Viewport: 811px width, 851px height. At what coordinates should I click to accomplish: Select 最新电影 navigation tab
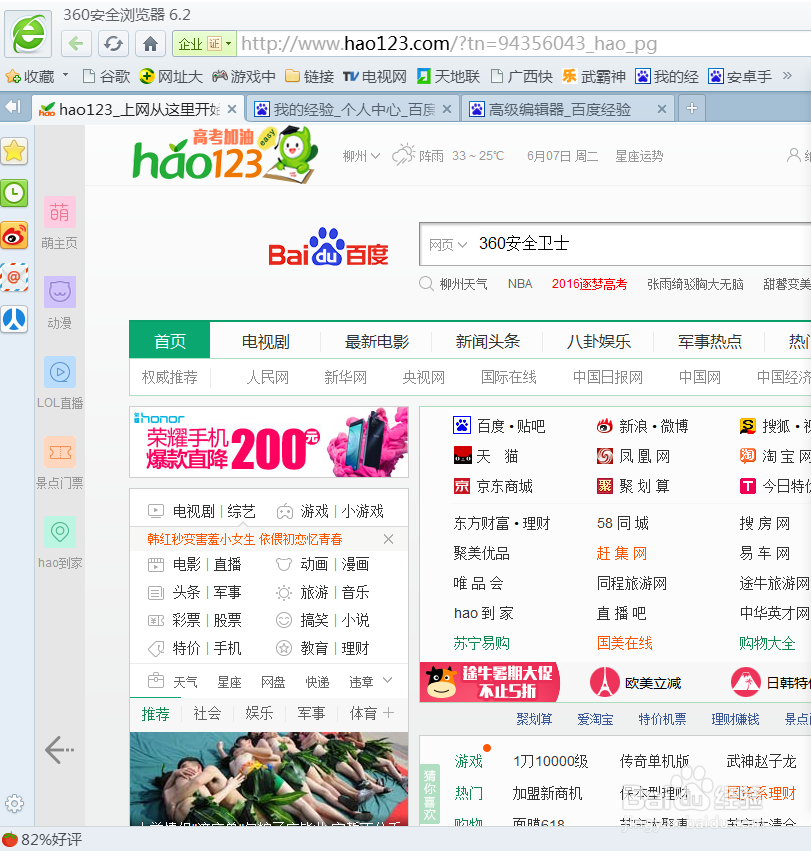tap(377, 341)
